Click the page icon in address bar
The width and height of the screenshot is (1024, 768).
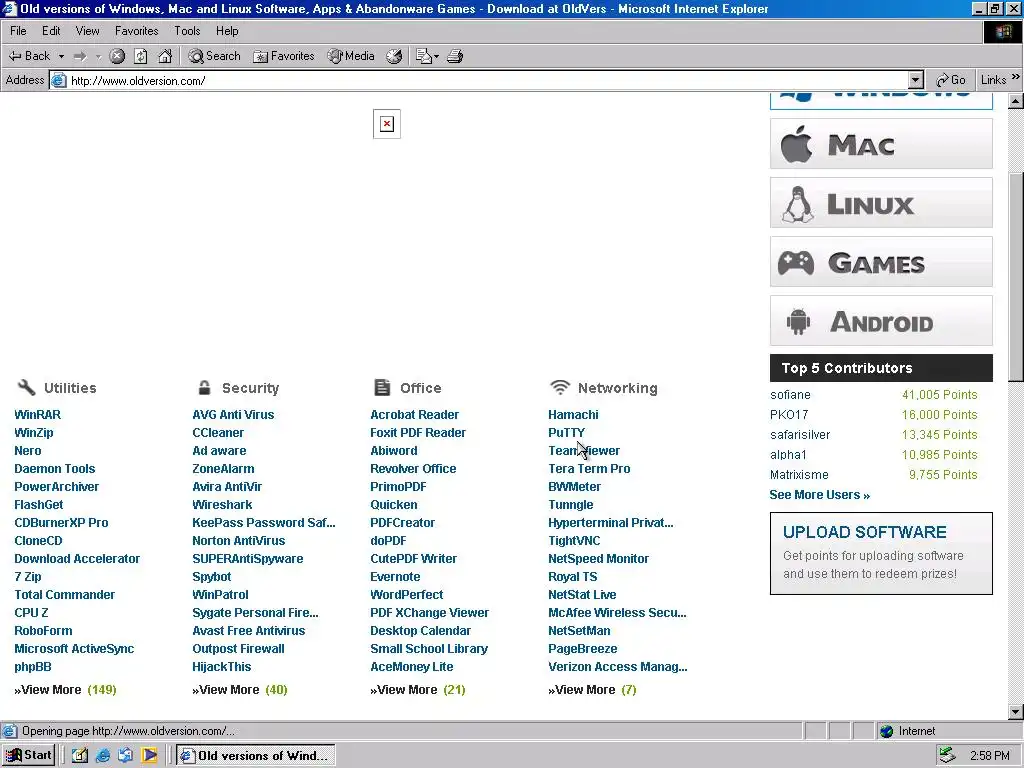tap(59, 80)
